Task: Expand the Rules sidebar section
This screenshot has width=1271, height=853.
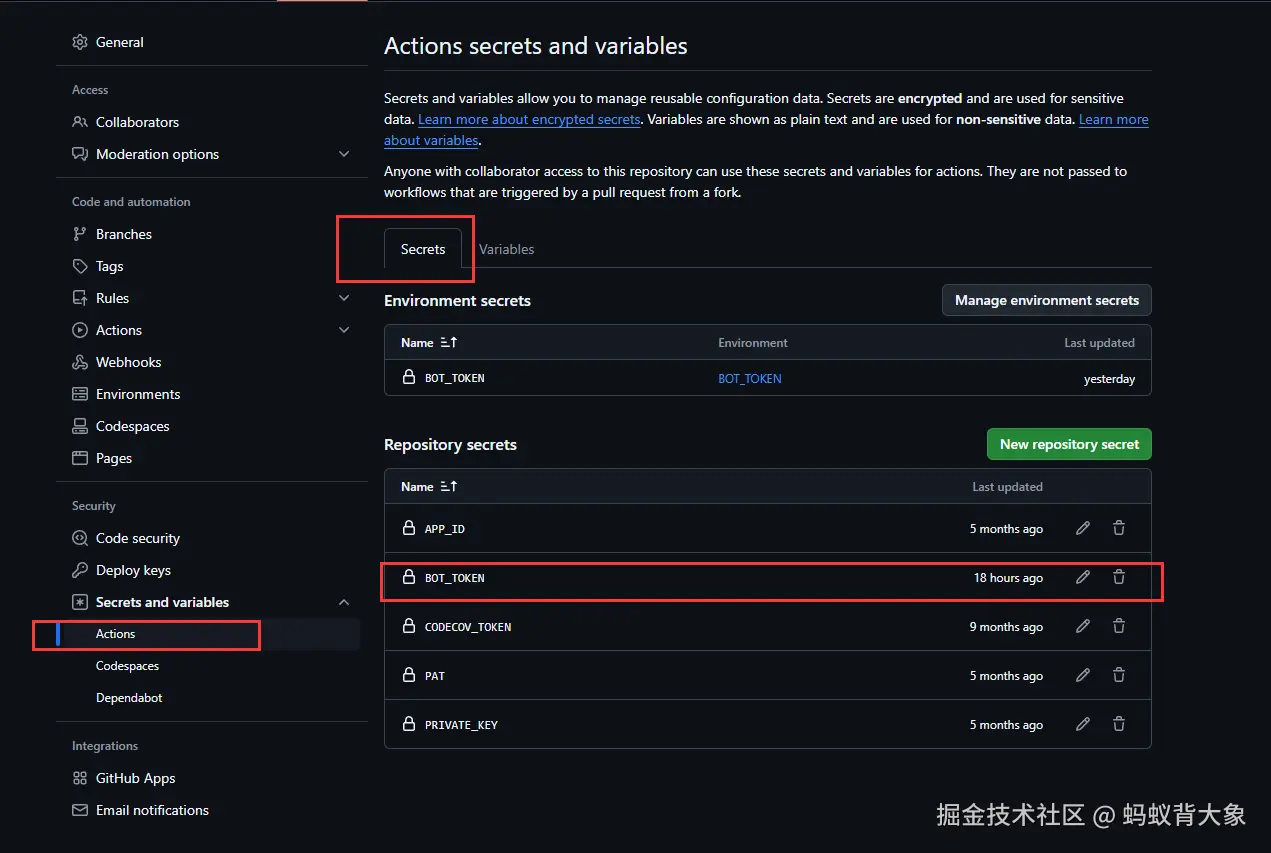Action: point(344,298)
